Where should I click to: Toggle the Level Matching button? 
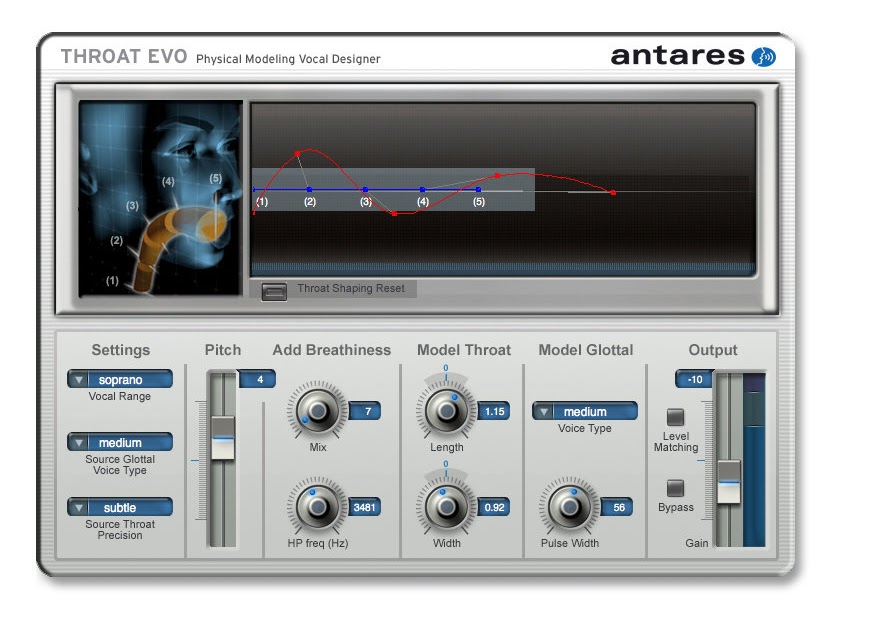[675, 417]
